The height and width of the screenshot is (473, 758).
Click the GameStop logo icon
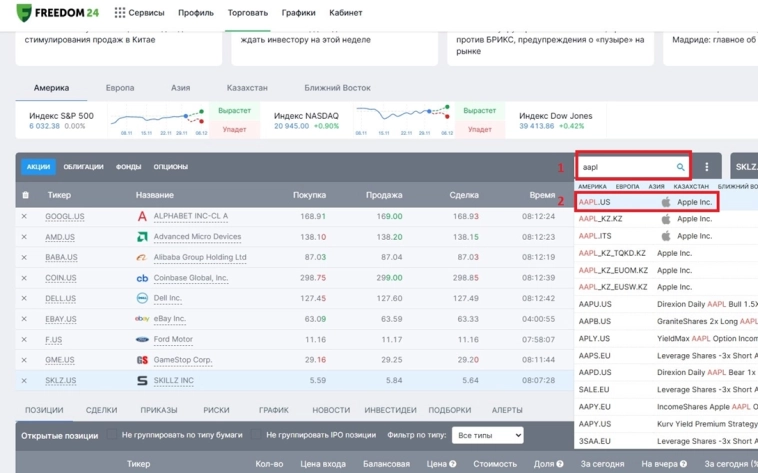142,360
